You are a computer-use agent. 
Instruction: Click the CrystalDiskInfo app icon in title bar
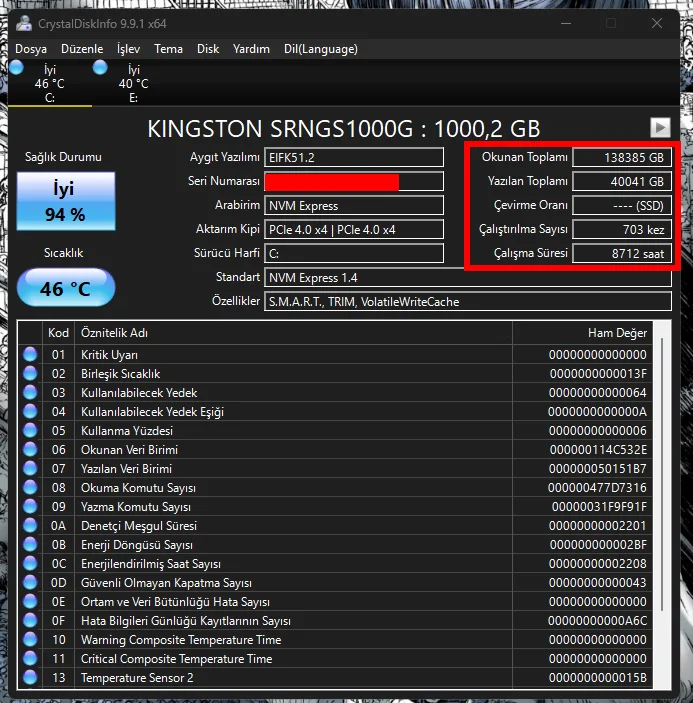click(24, 23)
